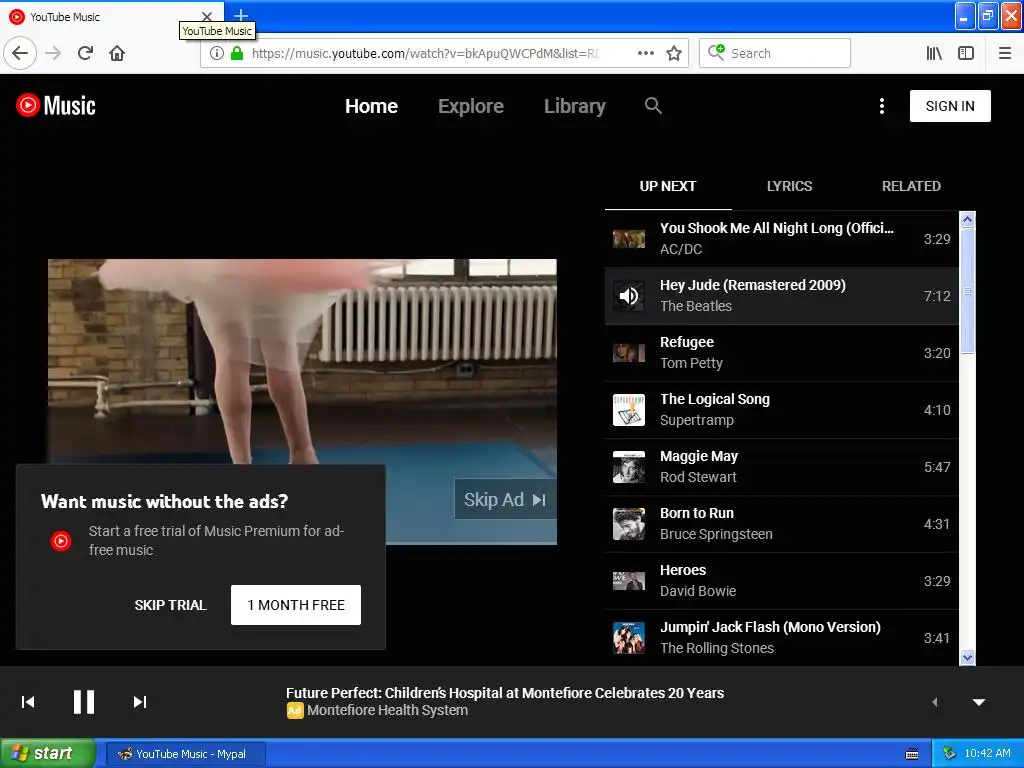This screenshot has width=1024, height=768.
Task: Open the browser library icon
Action: pyautogui.click(x=934, y=53)
